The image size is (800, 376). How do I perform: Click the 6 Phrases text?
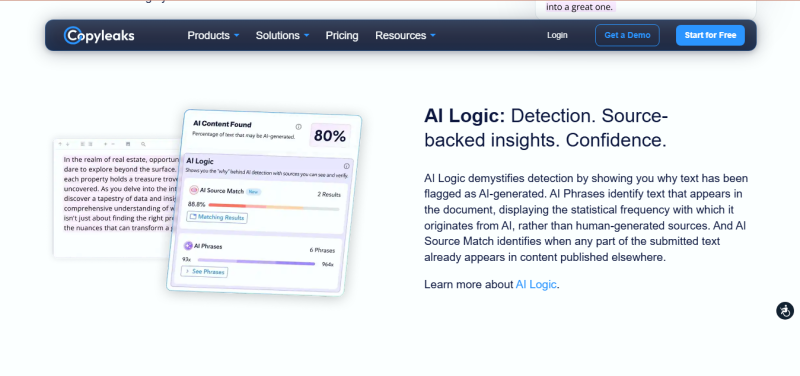coord(322,250)
